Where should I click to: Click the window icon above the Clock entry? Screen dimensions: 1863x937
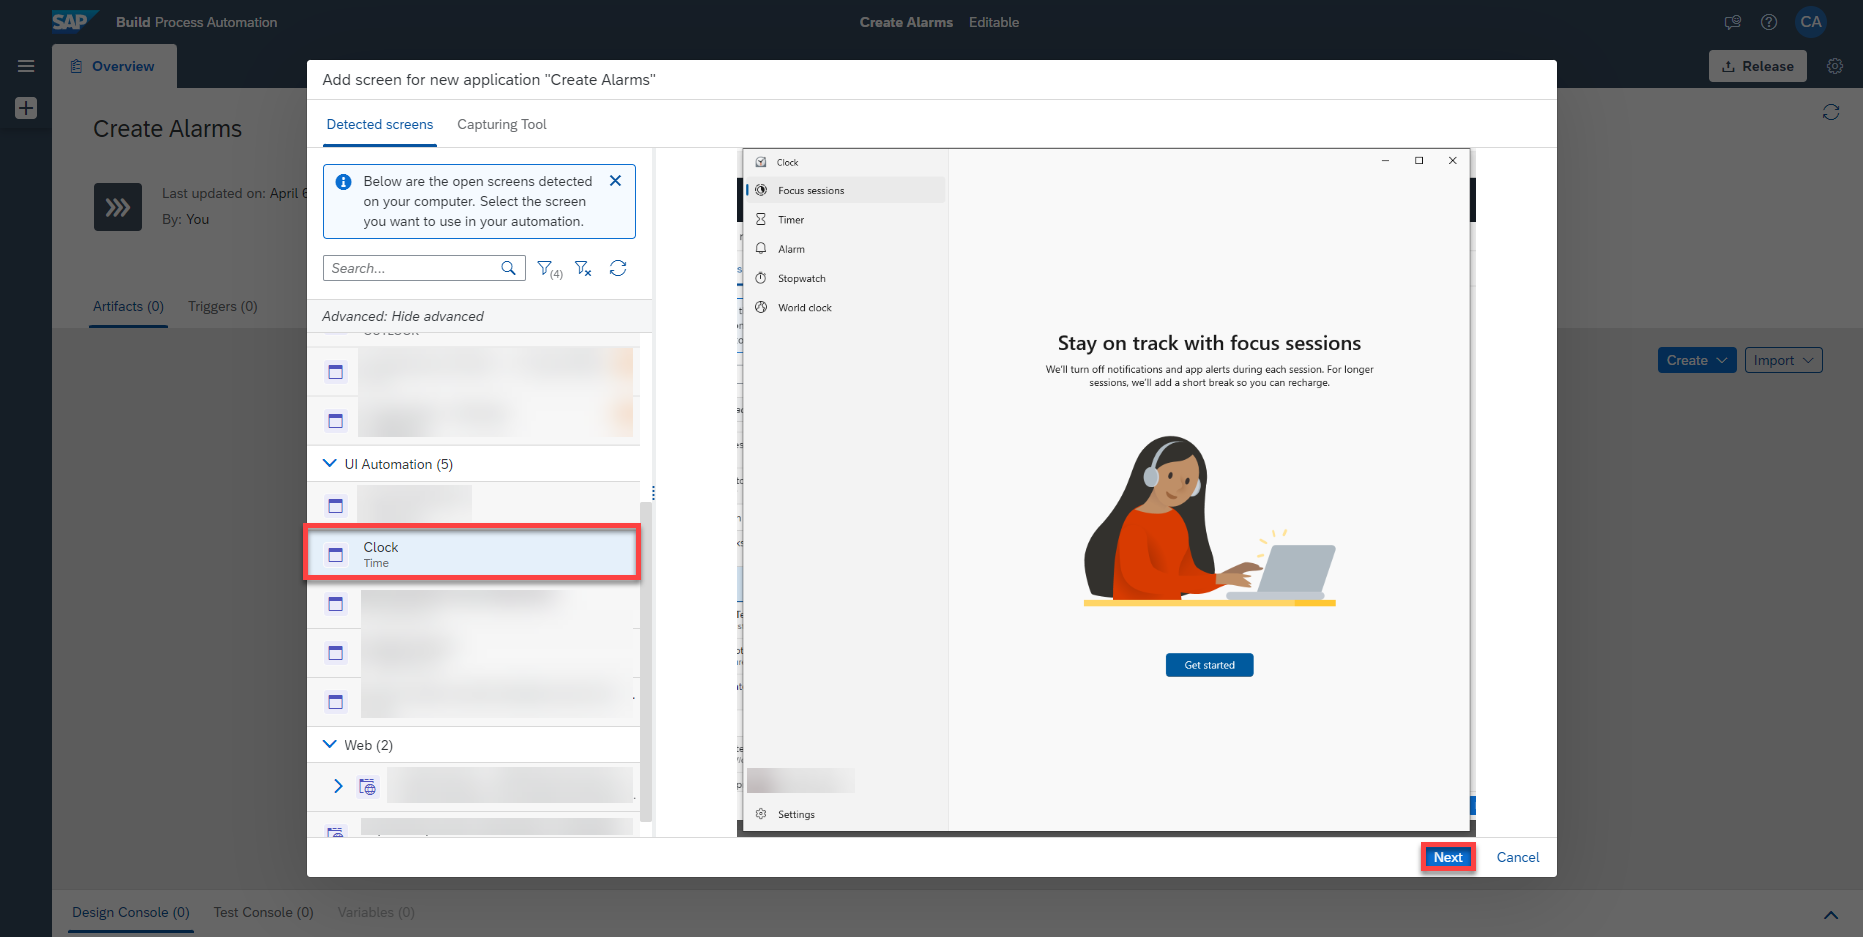pos(336,505)
